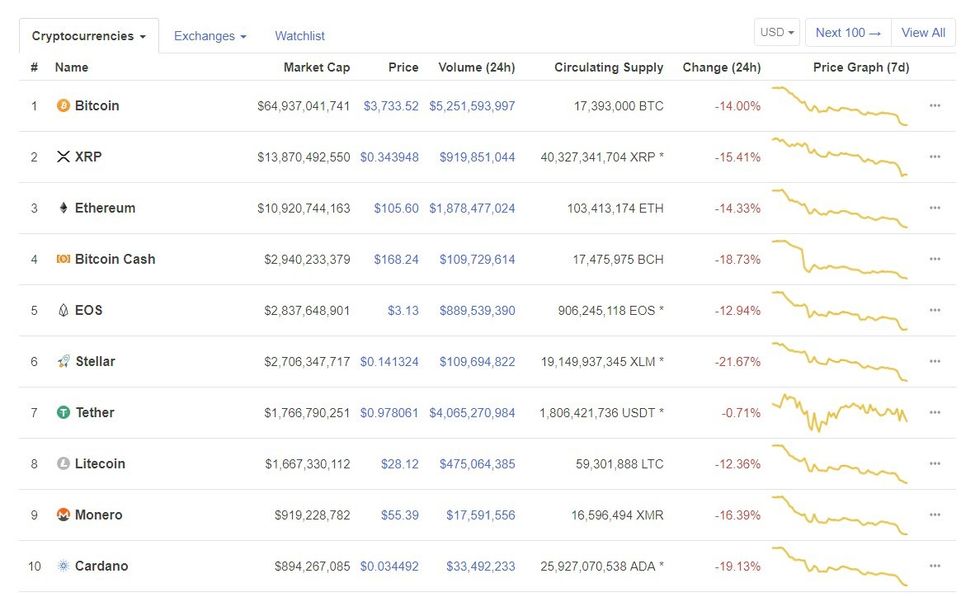Screen dimensions: 980x596
Task: Click the View All button
Action: click(923, 32)
